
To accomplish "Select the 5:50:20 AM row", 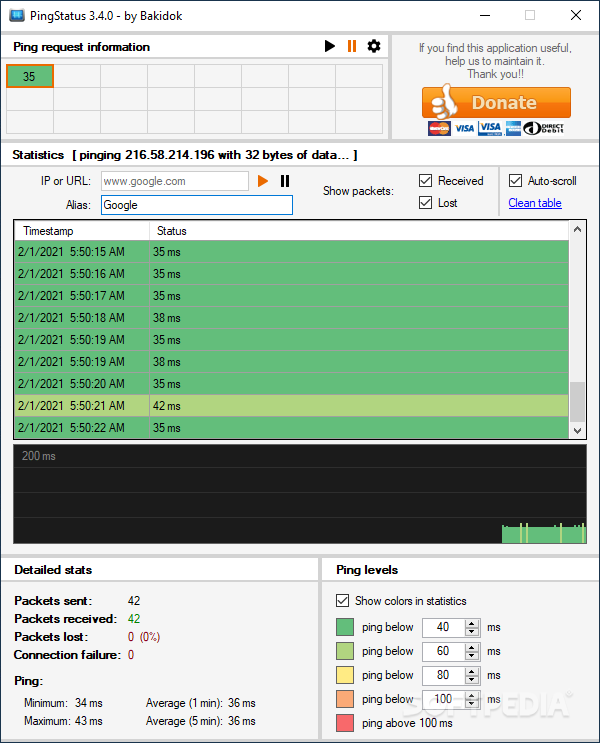I will [291, 384].
